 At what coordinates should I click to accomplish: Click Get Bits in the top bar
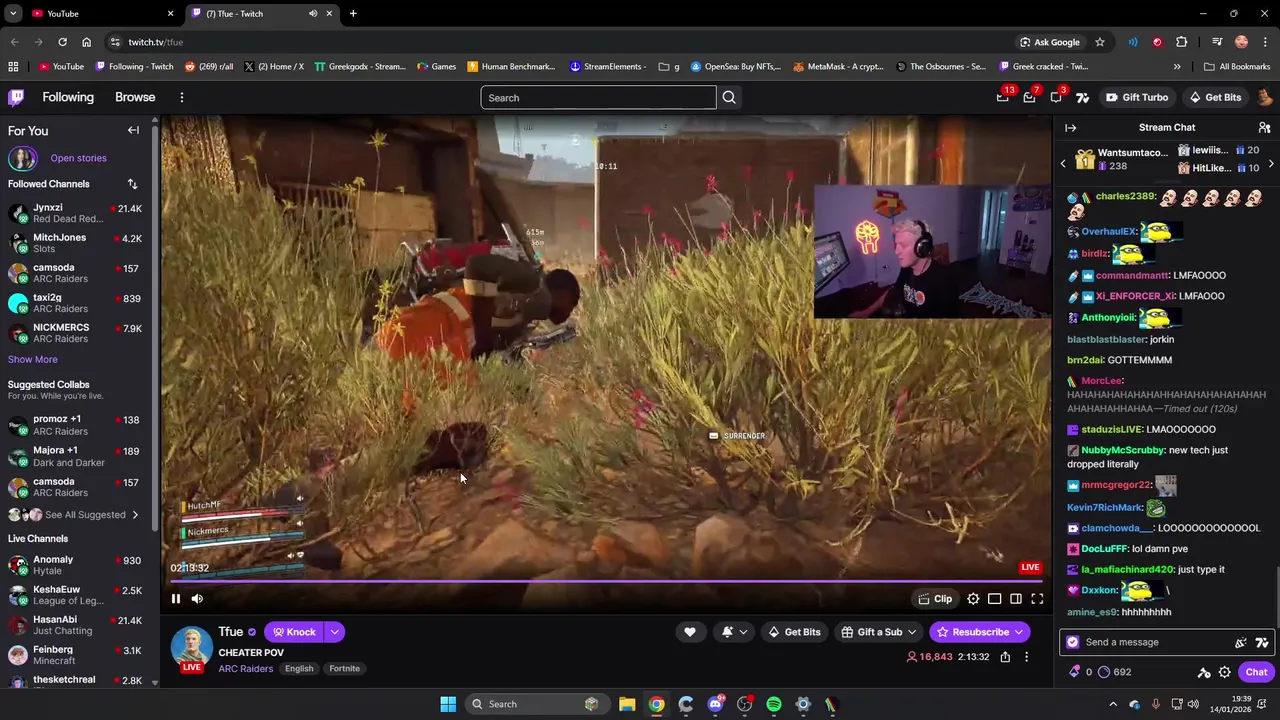click(1215, 97)
